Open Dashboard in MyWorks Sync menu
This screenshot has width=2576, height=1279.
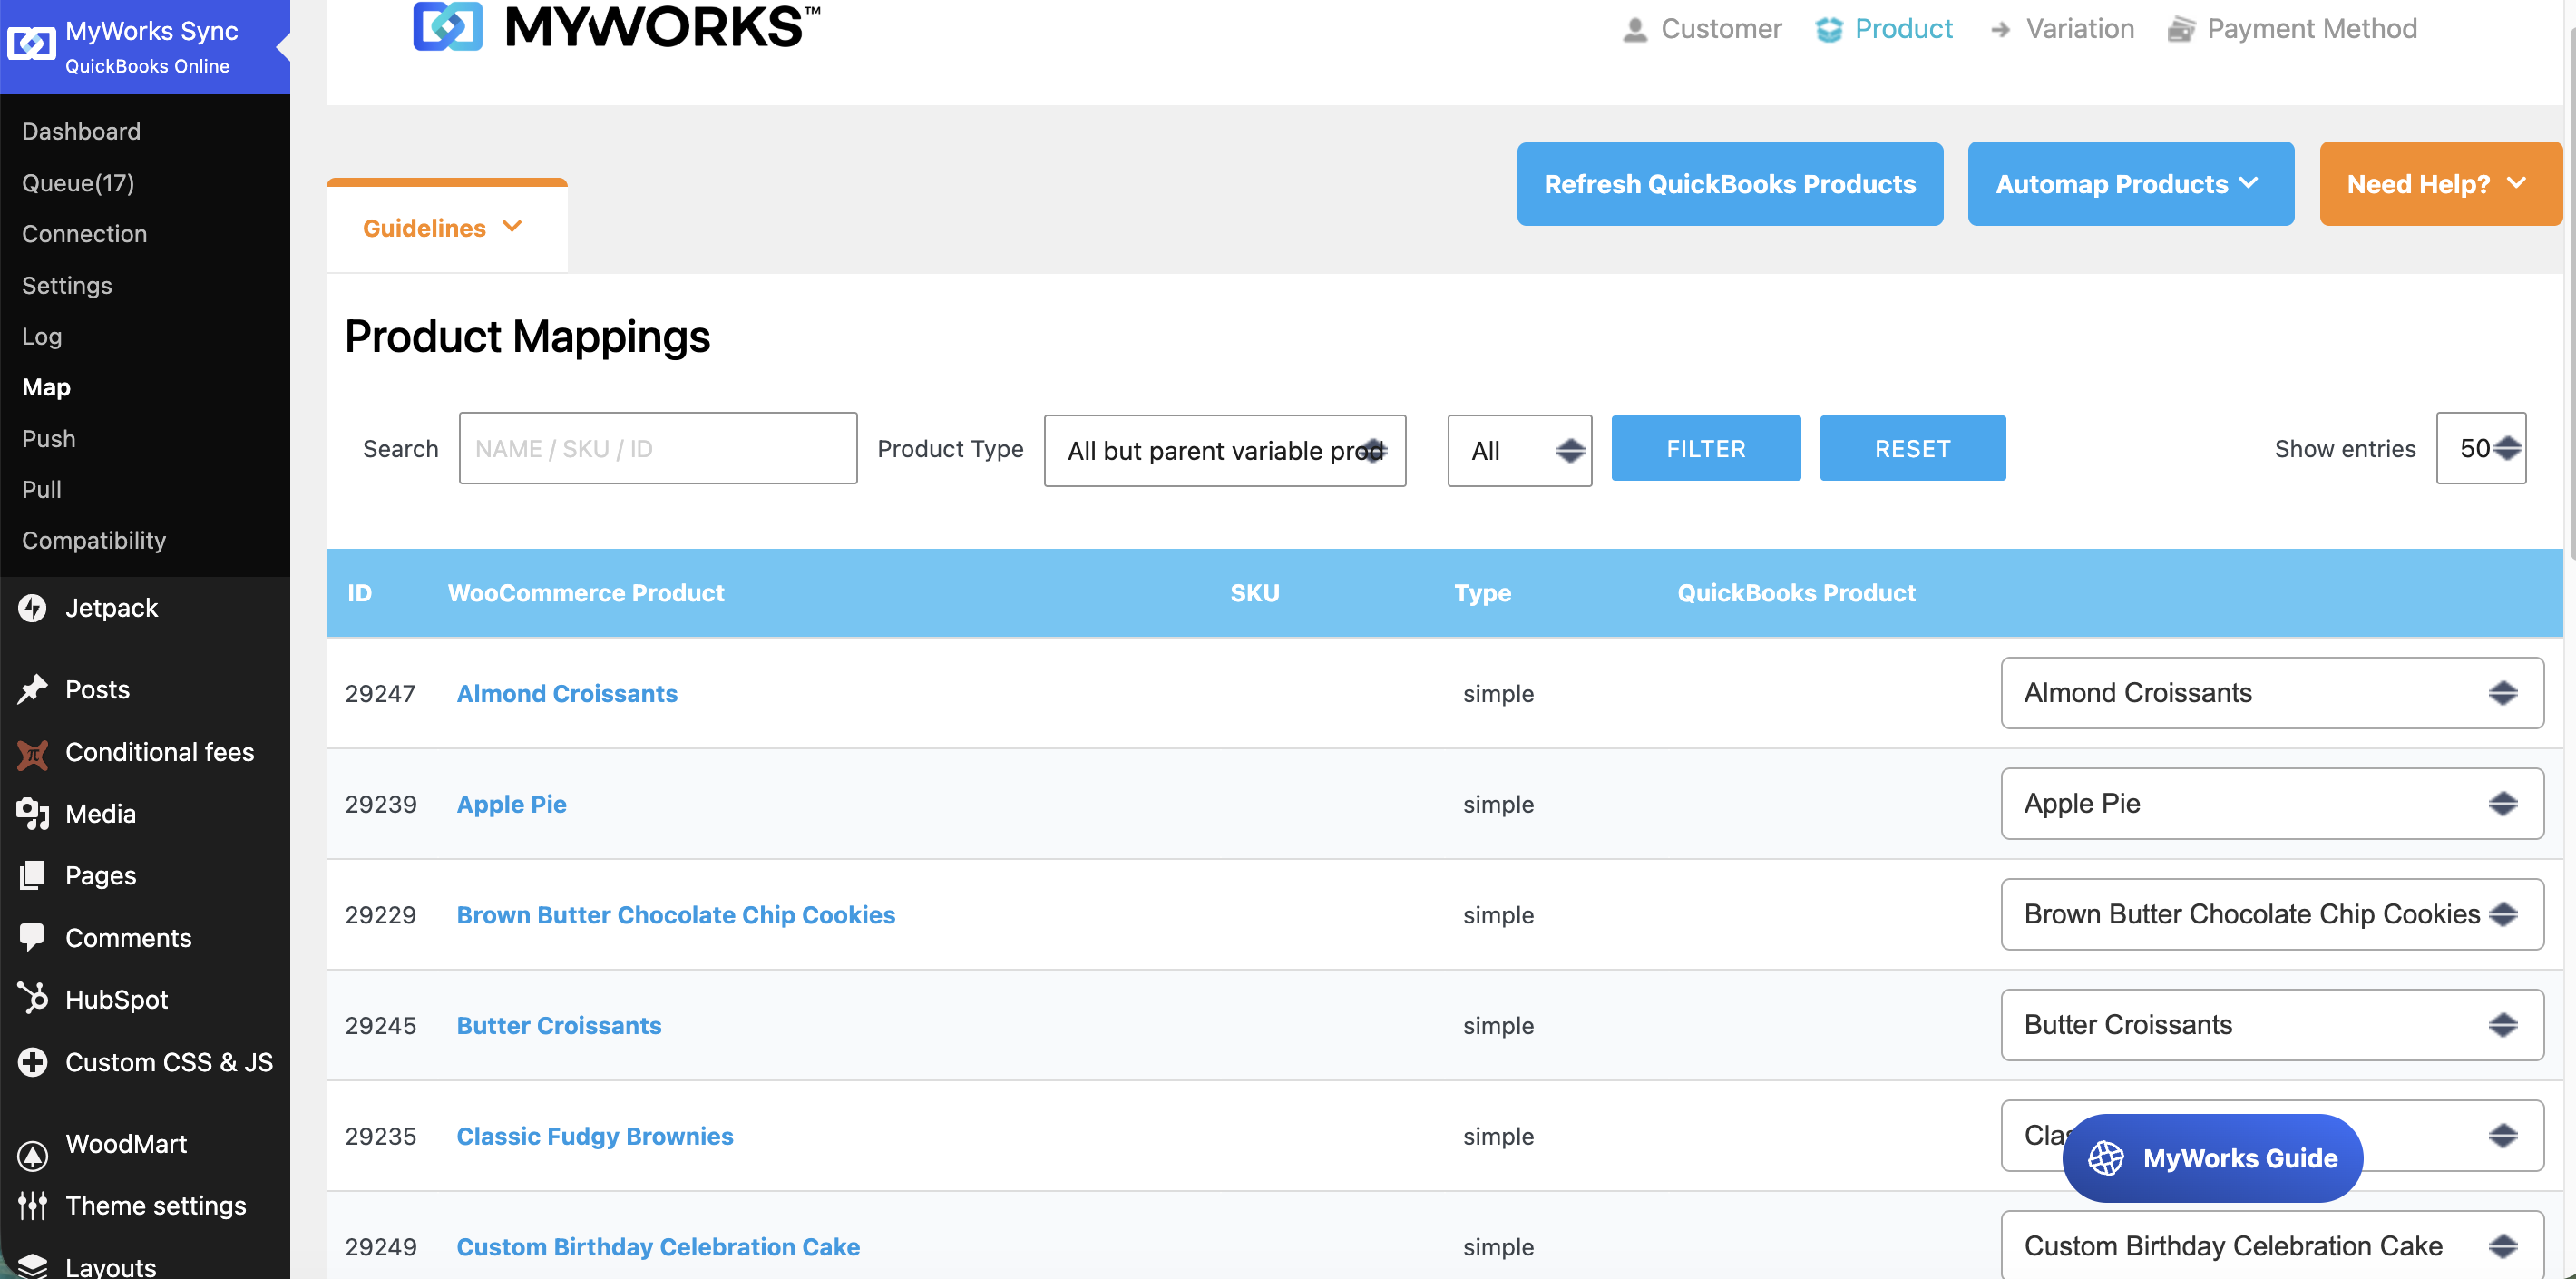coord(81,131)
